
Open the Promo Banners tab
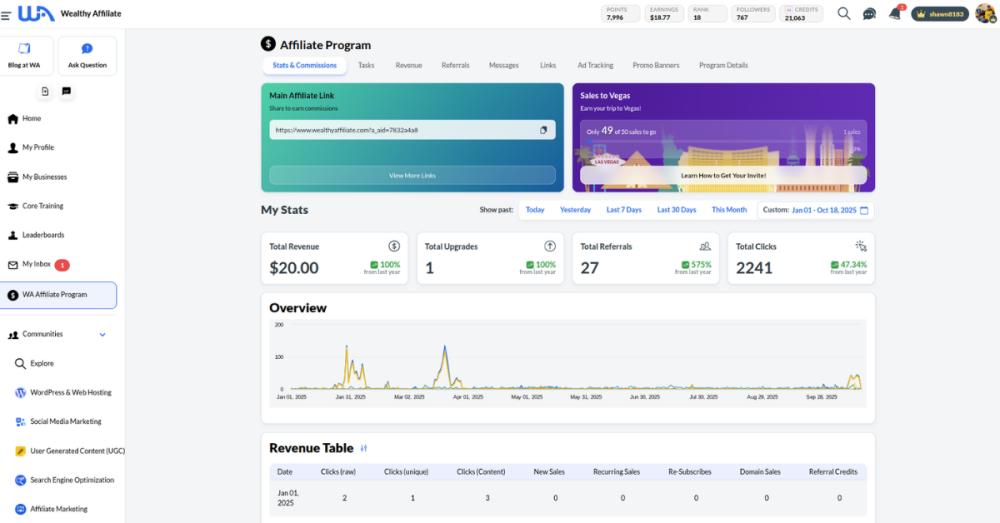coord(656,65)
